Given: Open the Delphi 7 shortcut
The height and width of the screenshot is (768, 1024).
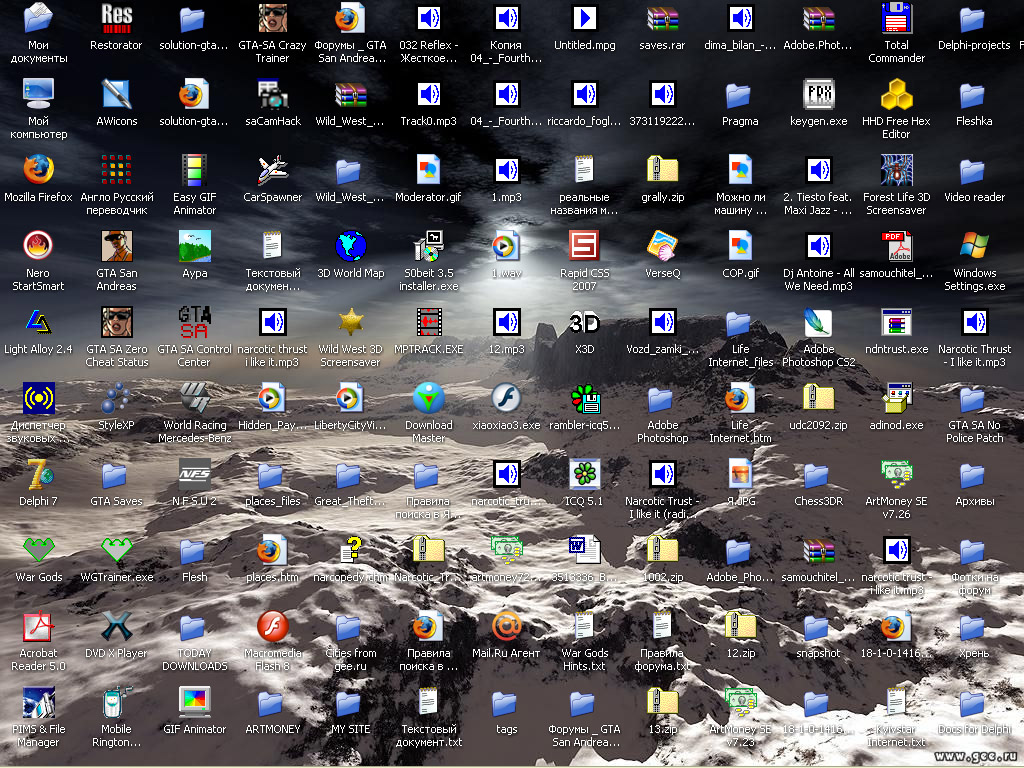Looking at the screenshot, I should pyautogui.click(x=38, y=474).
